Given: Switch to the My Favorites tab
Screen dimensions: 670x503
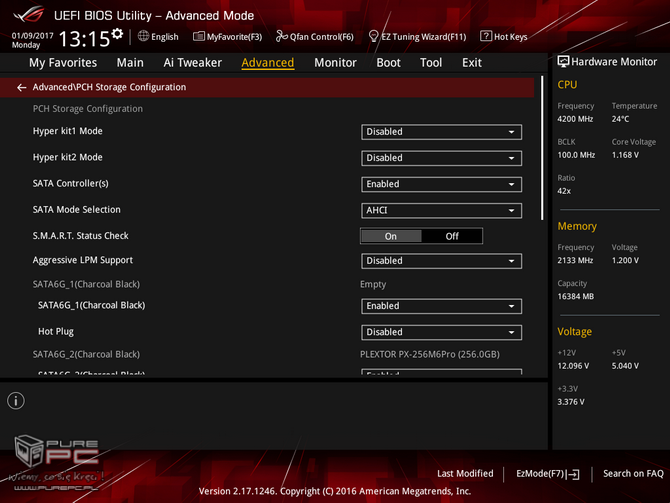Looking at the screenshot, I should pos(63,63).
